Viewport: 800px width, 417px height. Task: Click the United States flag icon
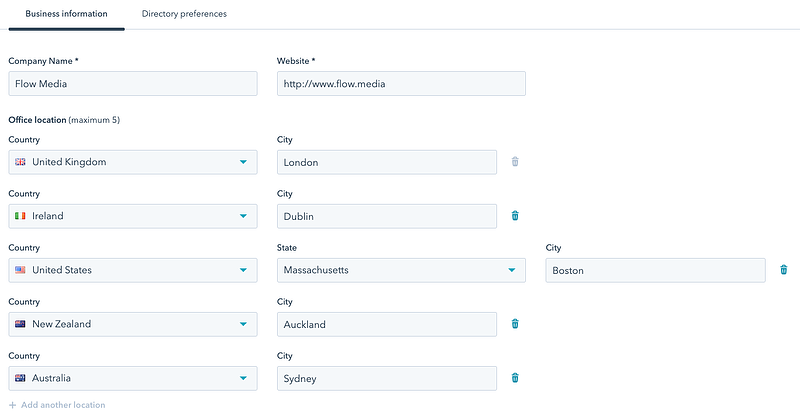20,270
